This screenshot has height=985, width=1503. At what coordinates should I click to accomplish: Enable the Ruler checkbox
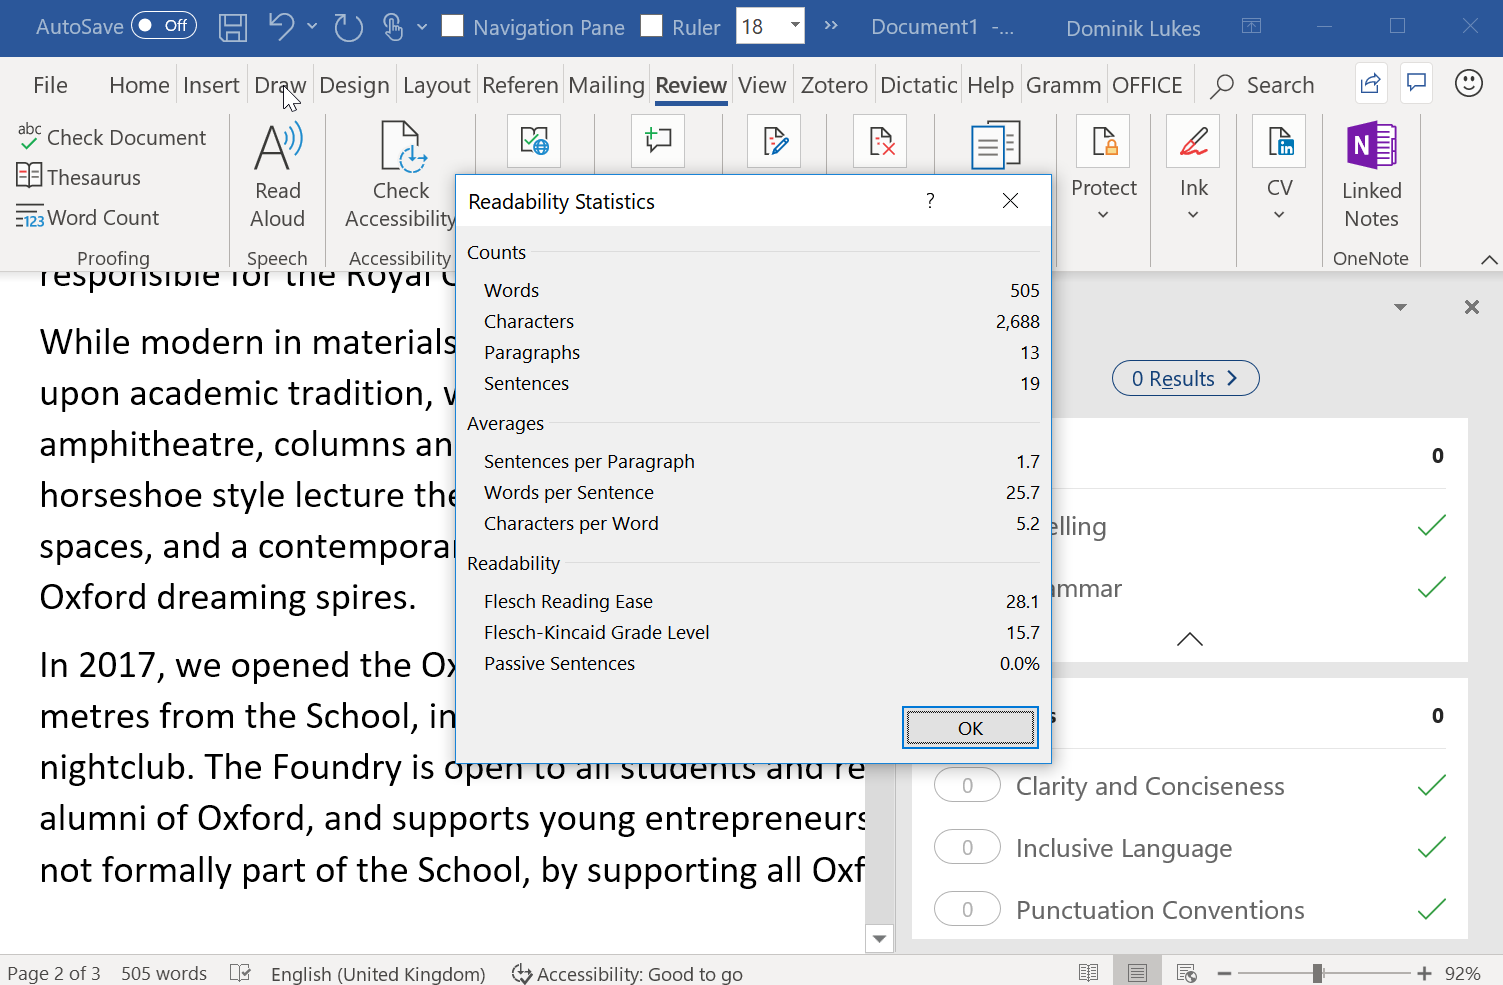[652, 26]
